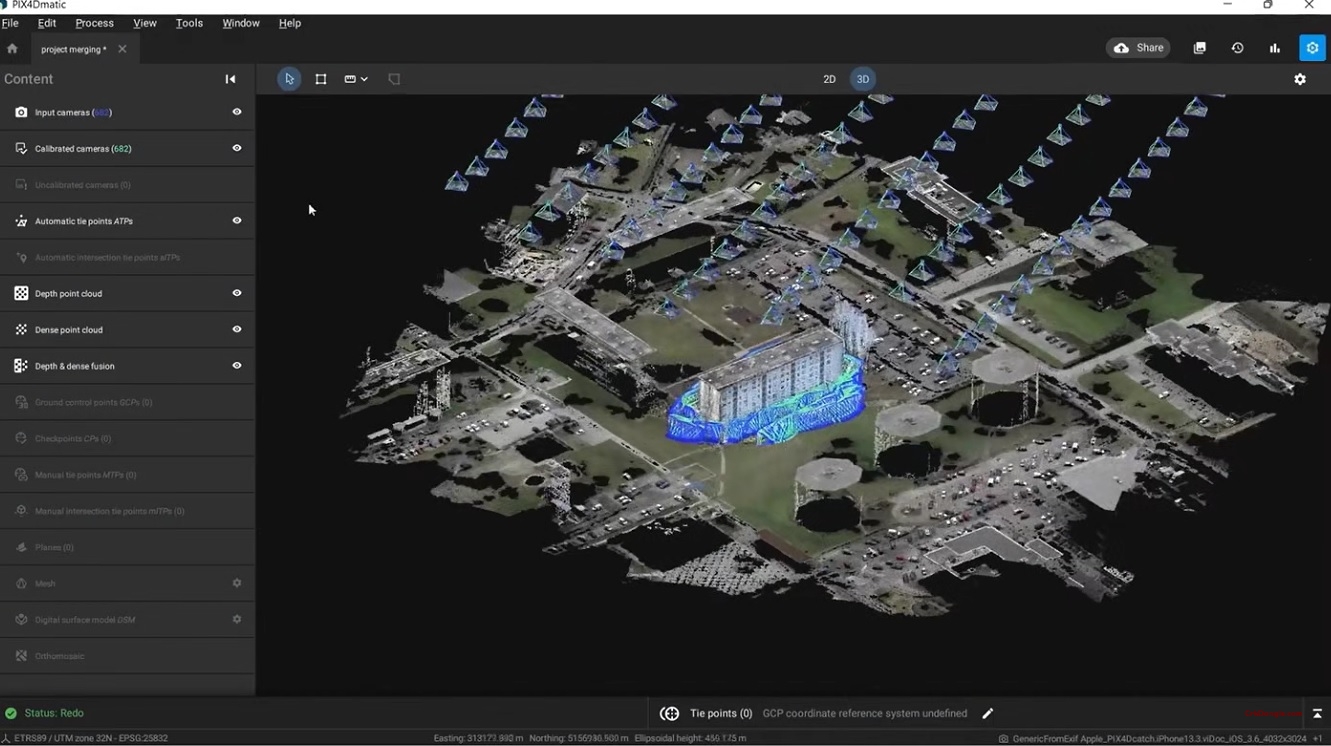Open the Process menu
1331x746 pixels.
coord(94,22)
